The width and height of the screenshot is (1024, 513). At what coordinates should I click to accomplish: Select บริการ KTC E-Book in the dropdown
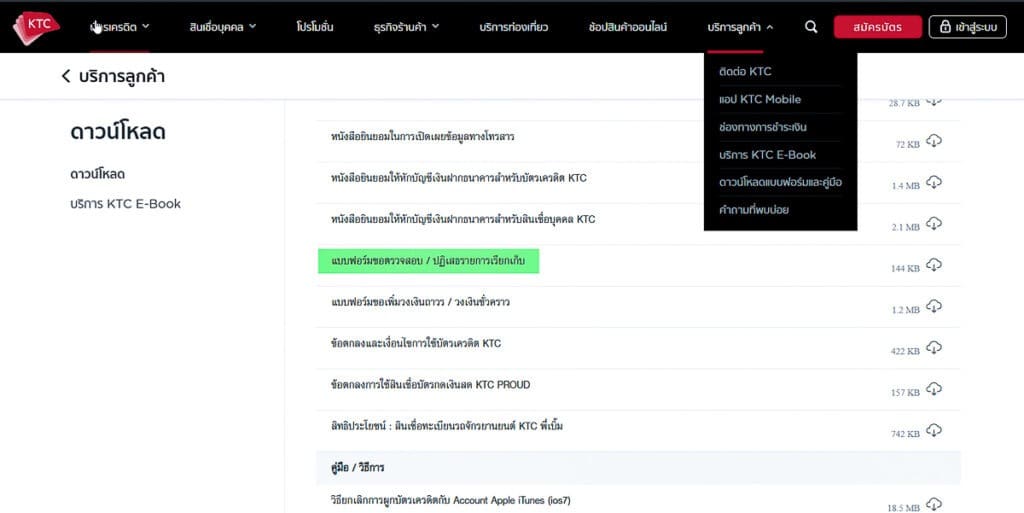[767, 155]
